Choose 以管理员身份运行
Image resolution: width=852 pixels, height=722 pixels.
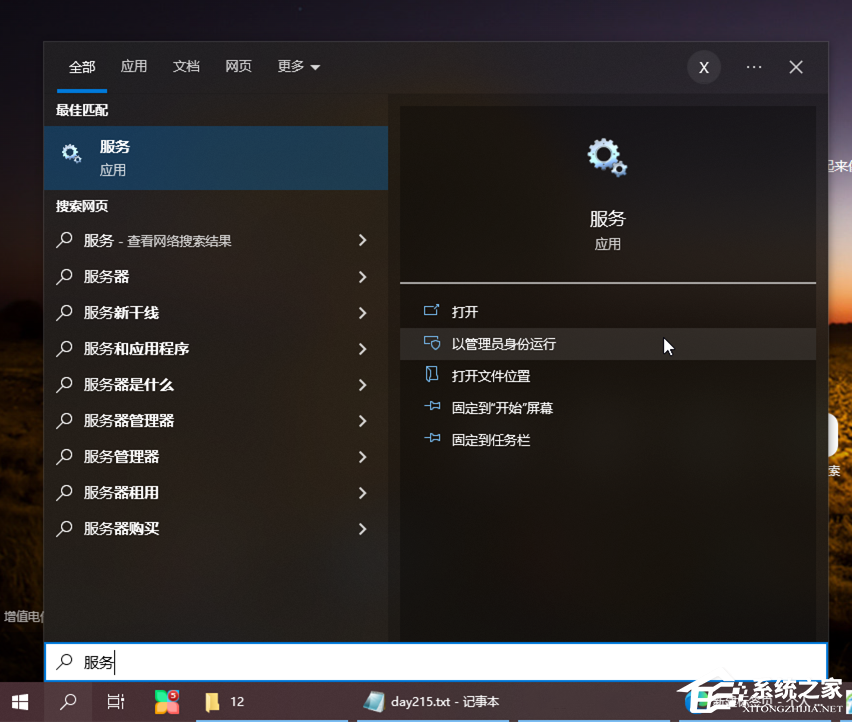tap(608, 344)
